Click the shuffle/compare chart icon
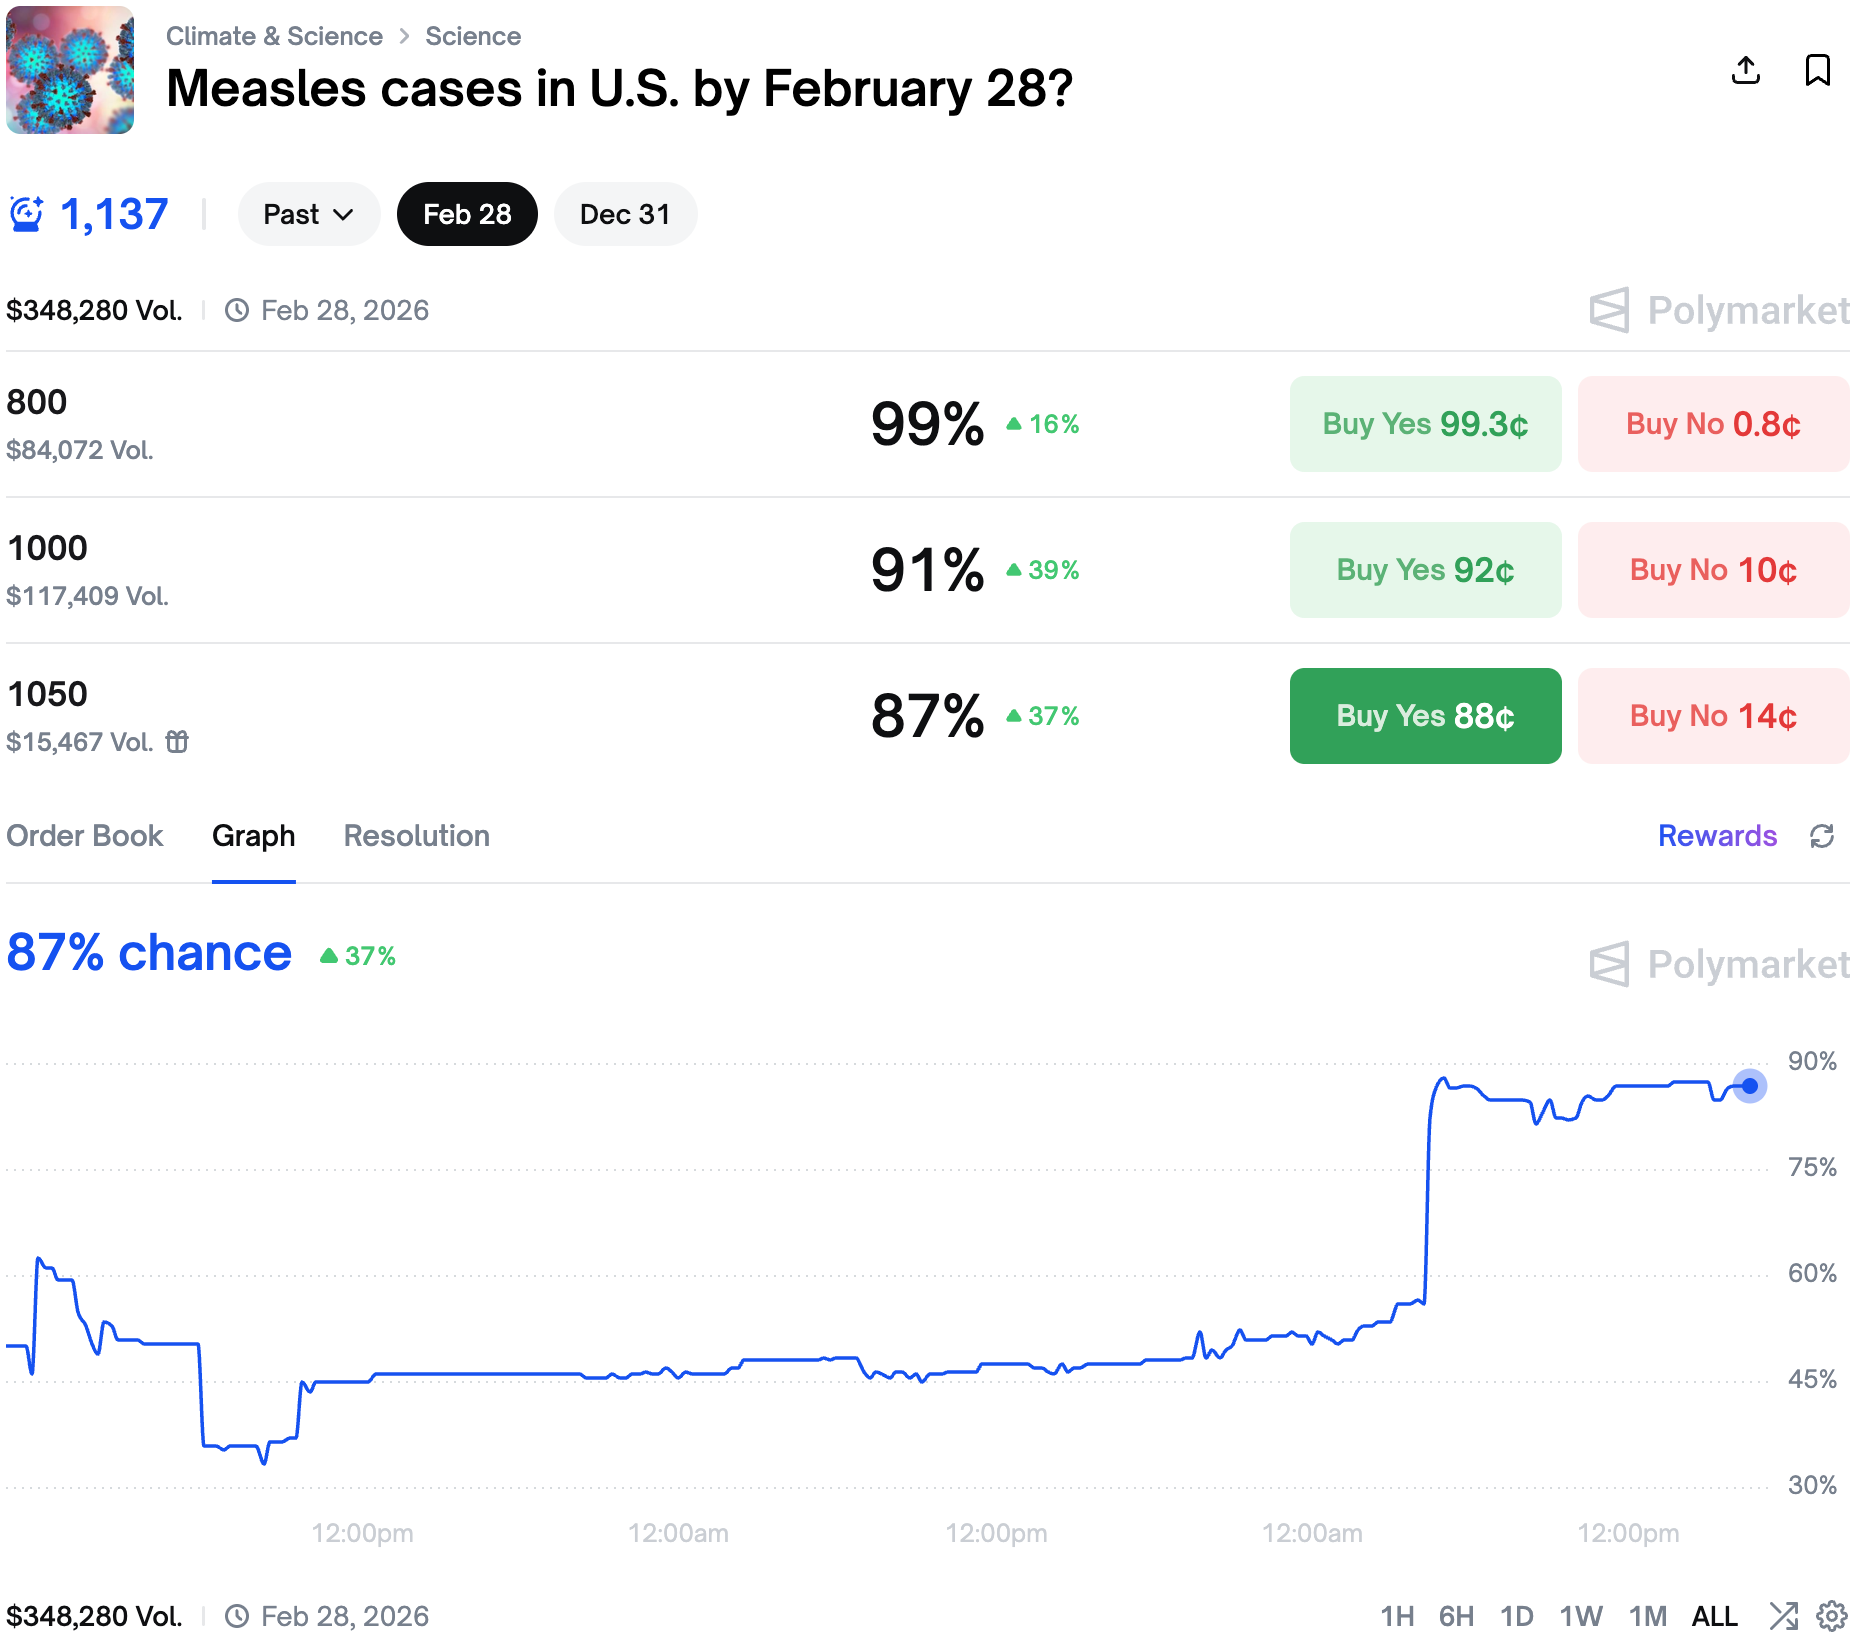Image resolution: width=1862 pixels, height=1644 pixels. 1783,1615
